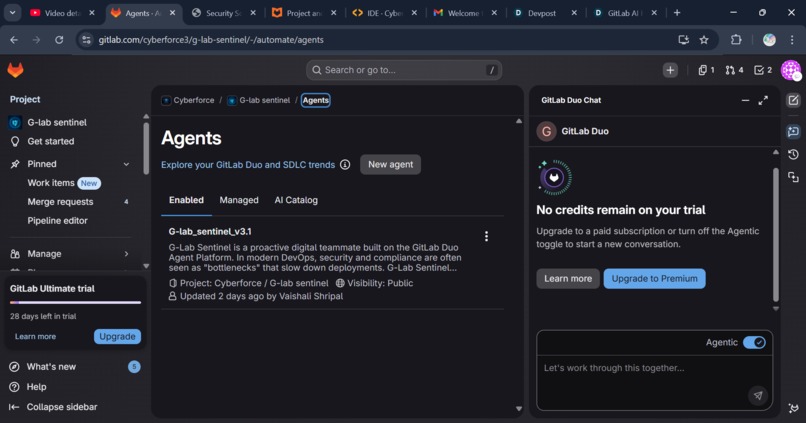Image resolution: width=806 pixels, height=423 pixels.
Task: Click Upgrade to Premium button
Action: [654, 279]
